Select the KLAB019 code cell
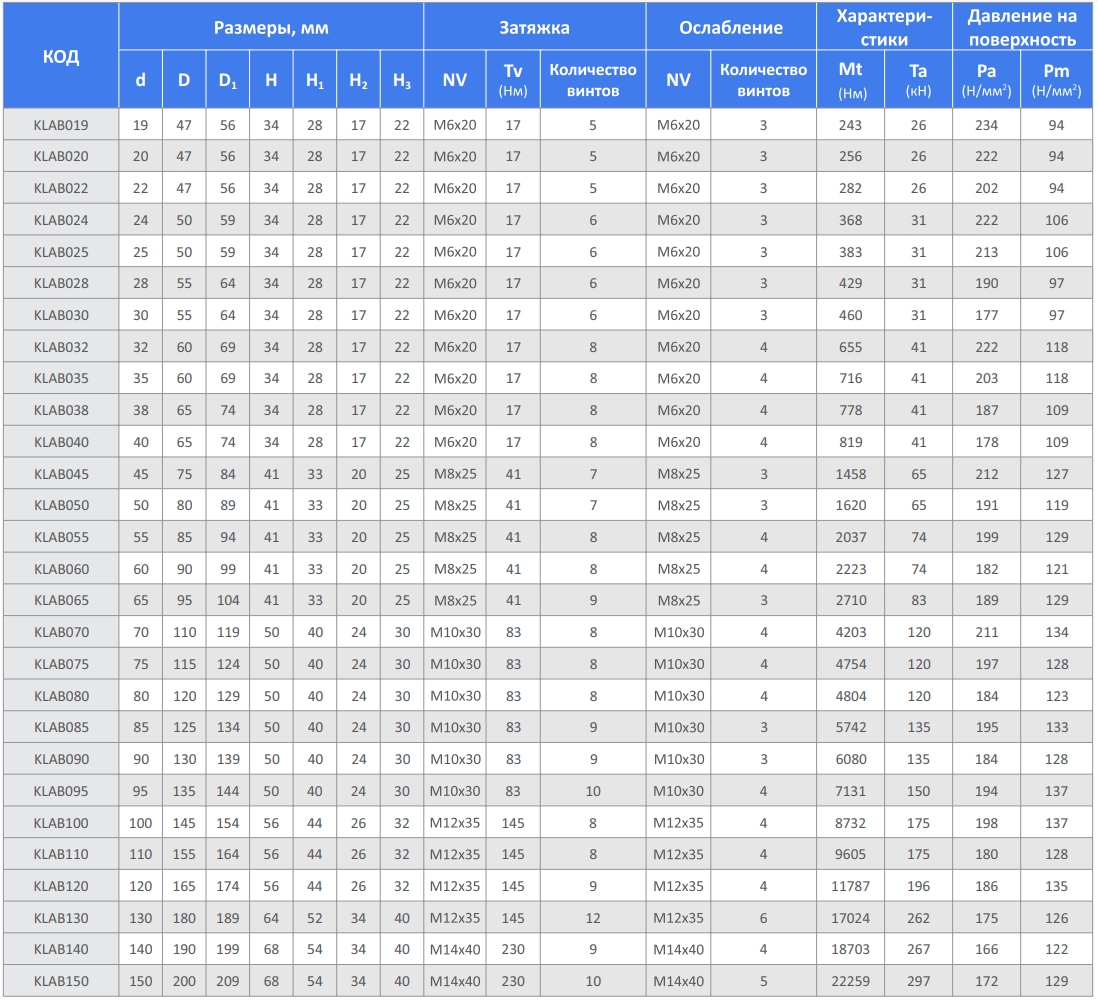1098x1003 pixels. tap(61, 125)
